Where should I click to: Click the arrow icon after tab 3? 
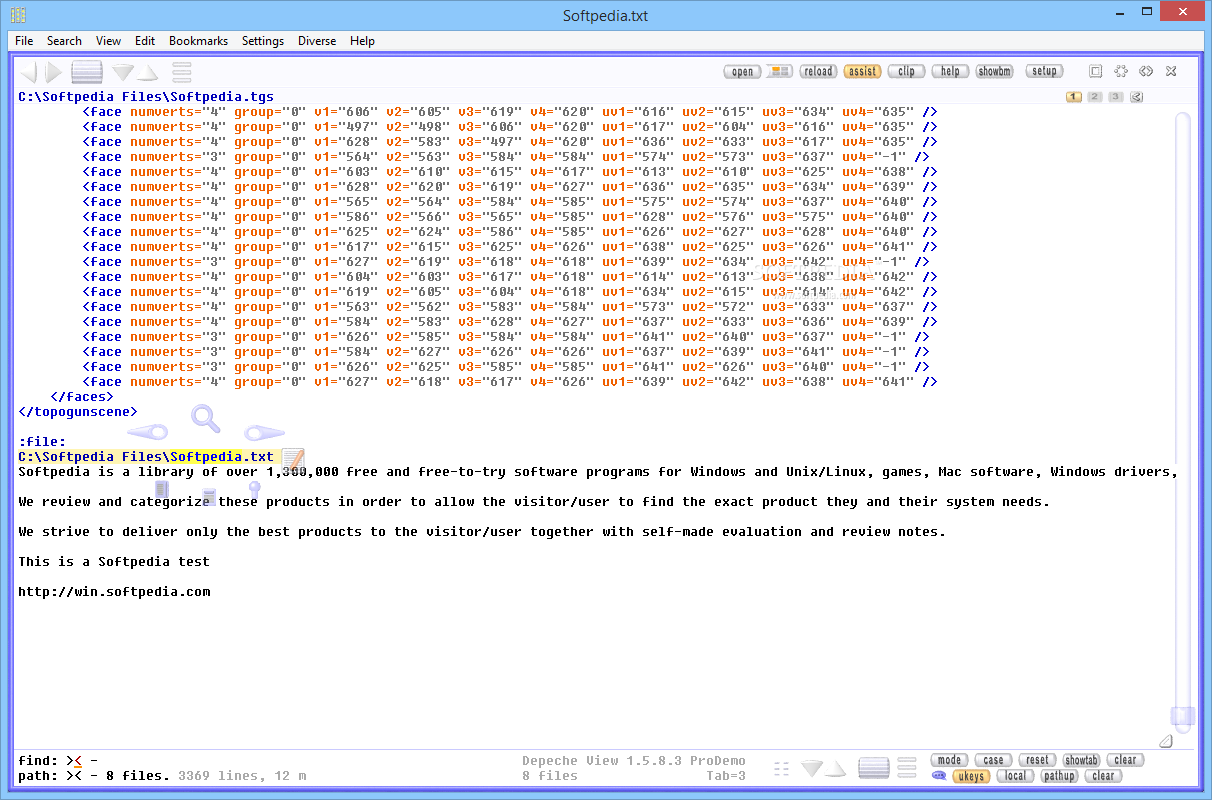click(x=1137, y=97)
